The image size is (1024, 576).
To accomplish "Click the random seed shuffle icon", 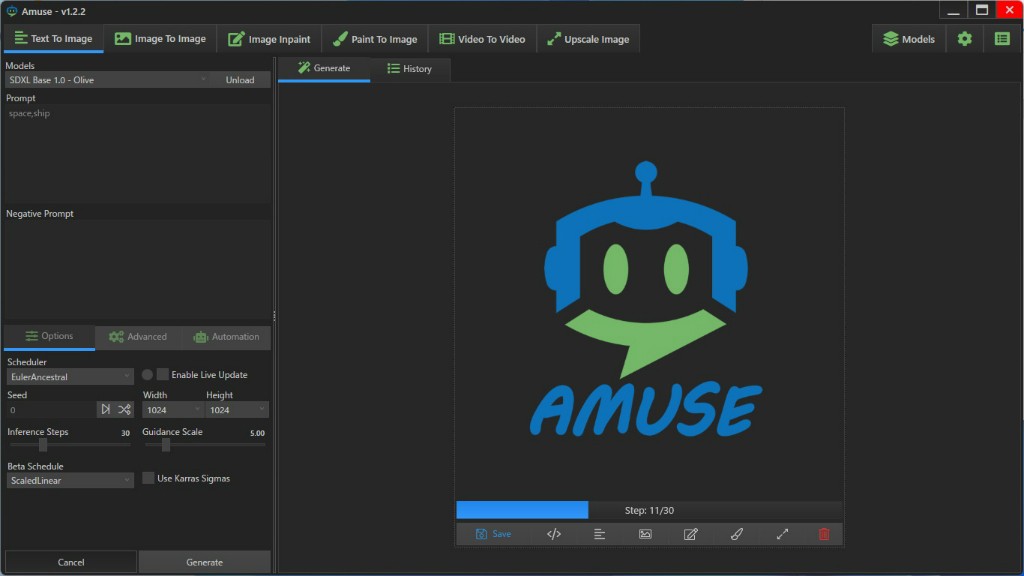I will pyautogui.click(x=124, y=410).
